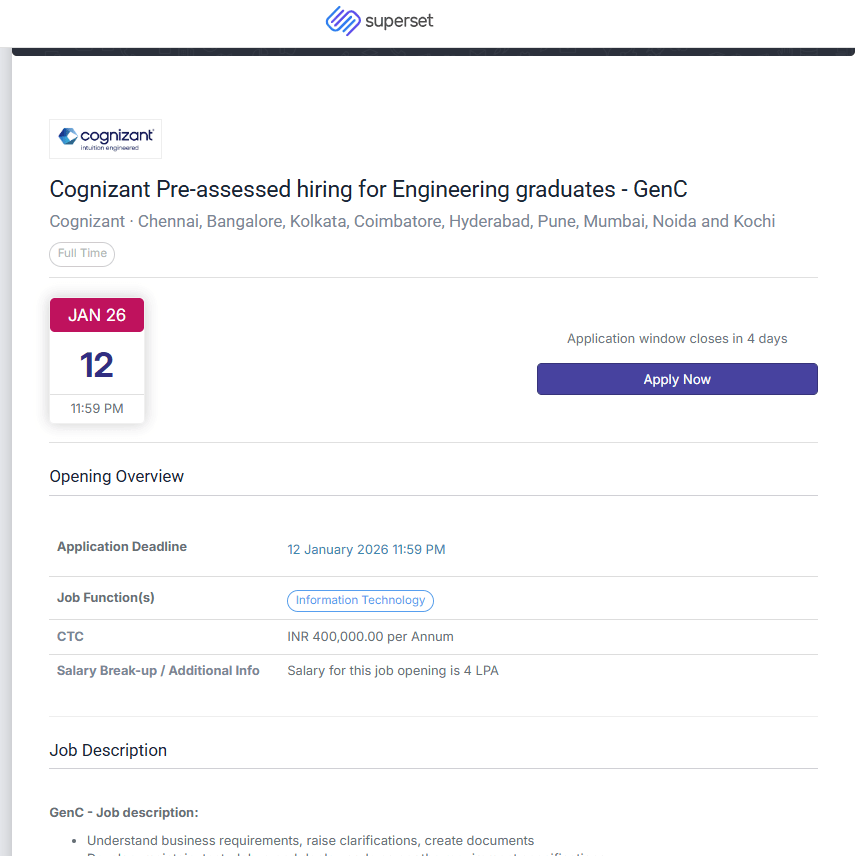The height and width of the screenshot is (856, 855).
Task: Click the Information Technology job function chip
Action: click(x=360, y=601)
